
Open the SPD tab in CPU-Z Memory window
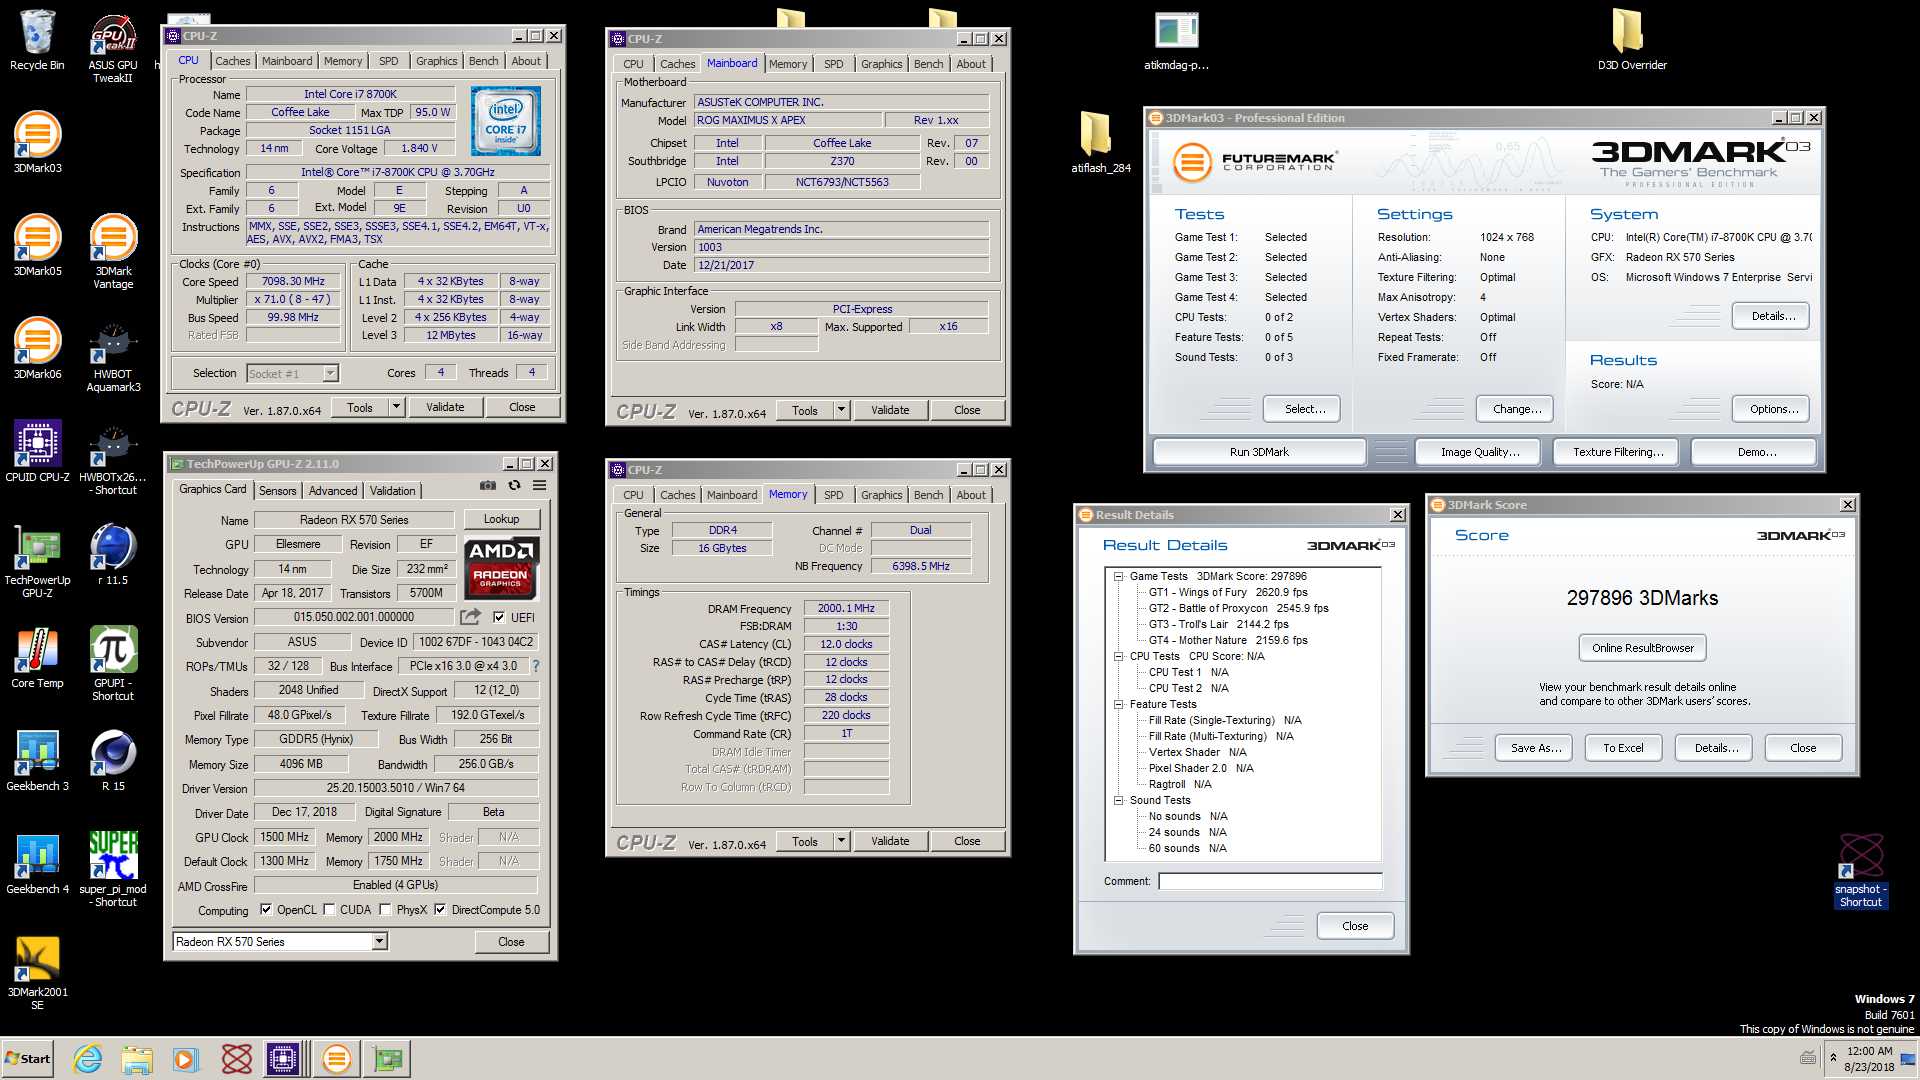click(x=833, y=495)
